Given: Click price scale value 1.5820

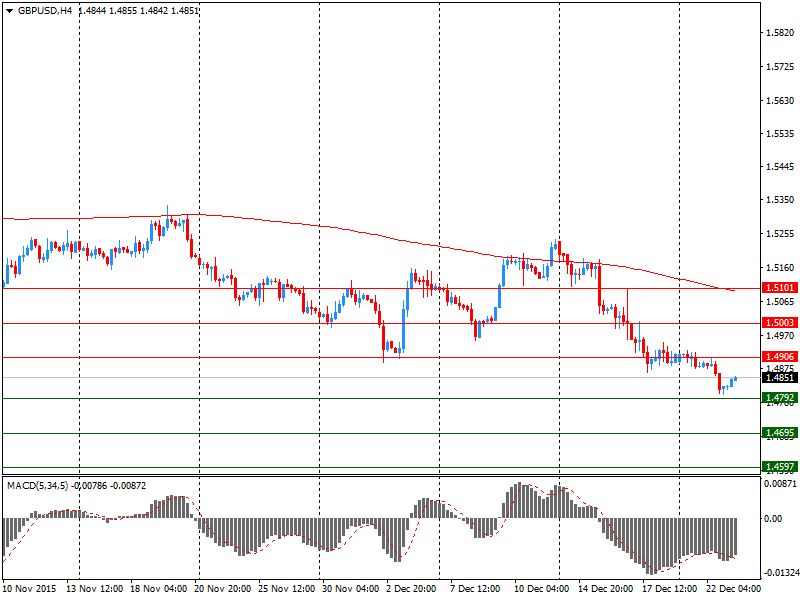Looking at the screenshot, I should pos(780,33).
